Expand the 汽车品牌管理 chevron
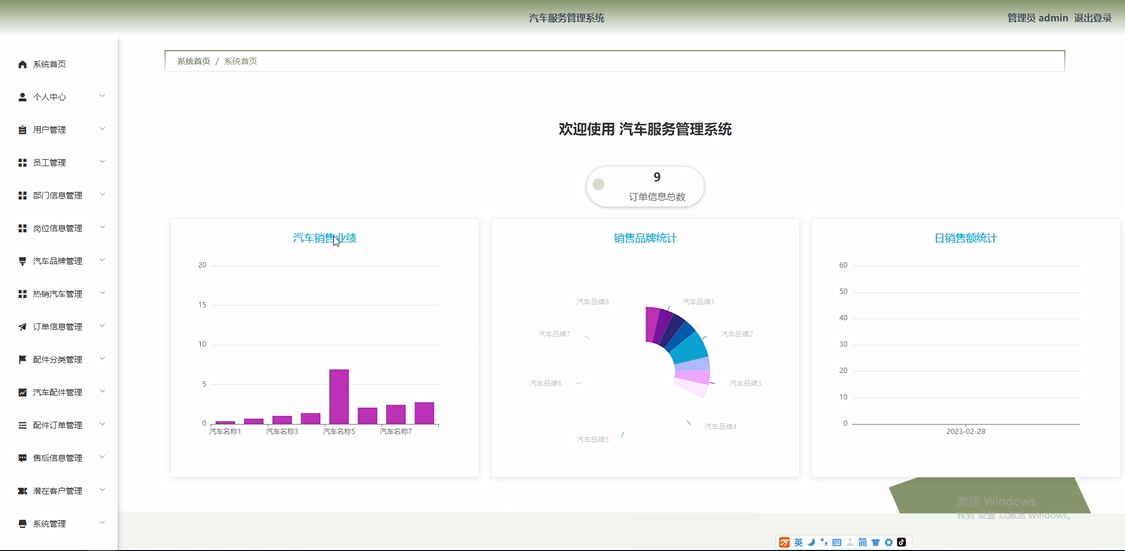 coord(103,260)
